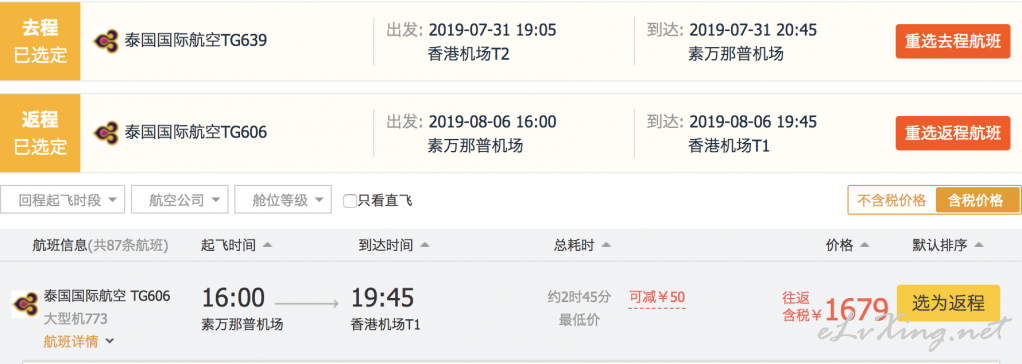Open 回程起飞时段 dropdown

point(63,200)
